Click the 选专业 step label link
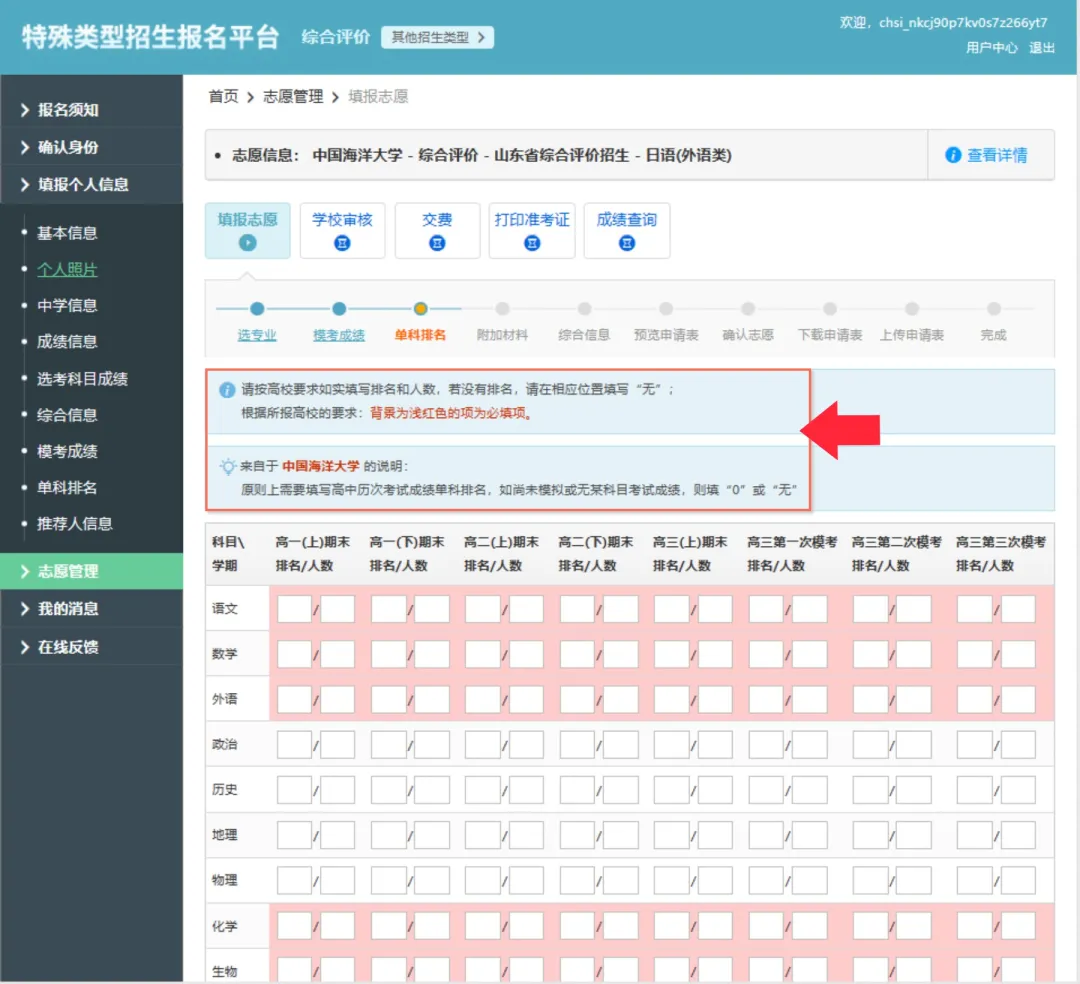 click(x=257, y=335)
